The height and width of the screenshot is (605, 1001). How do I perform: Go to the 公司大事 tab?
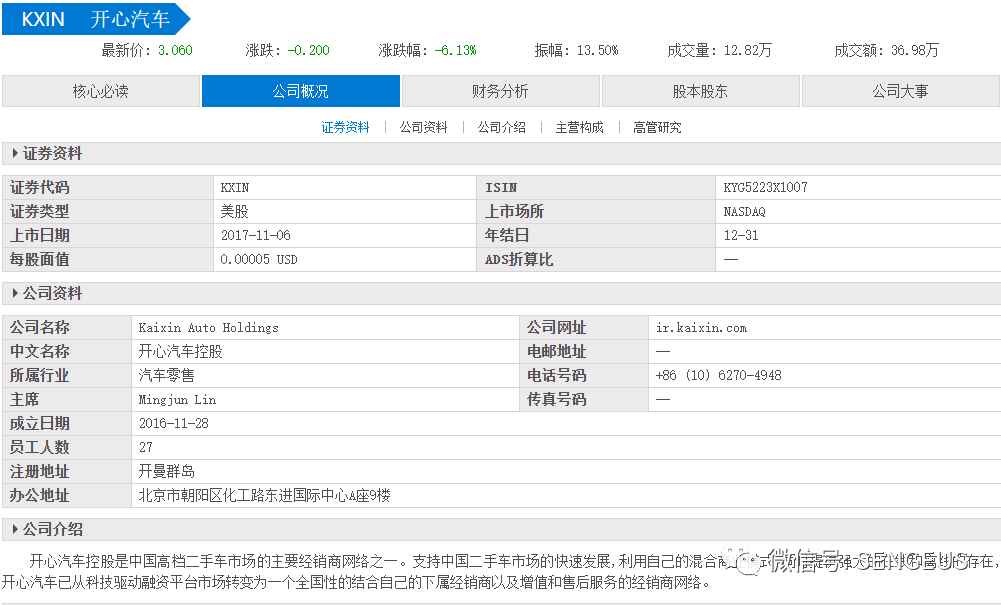pos(900,91)
